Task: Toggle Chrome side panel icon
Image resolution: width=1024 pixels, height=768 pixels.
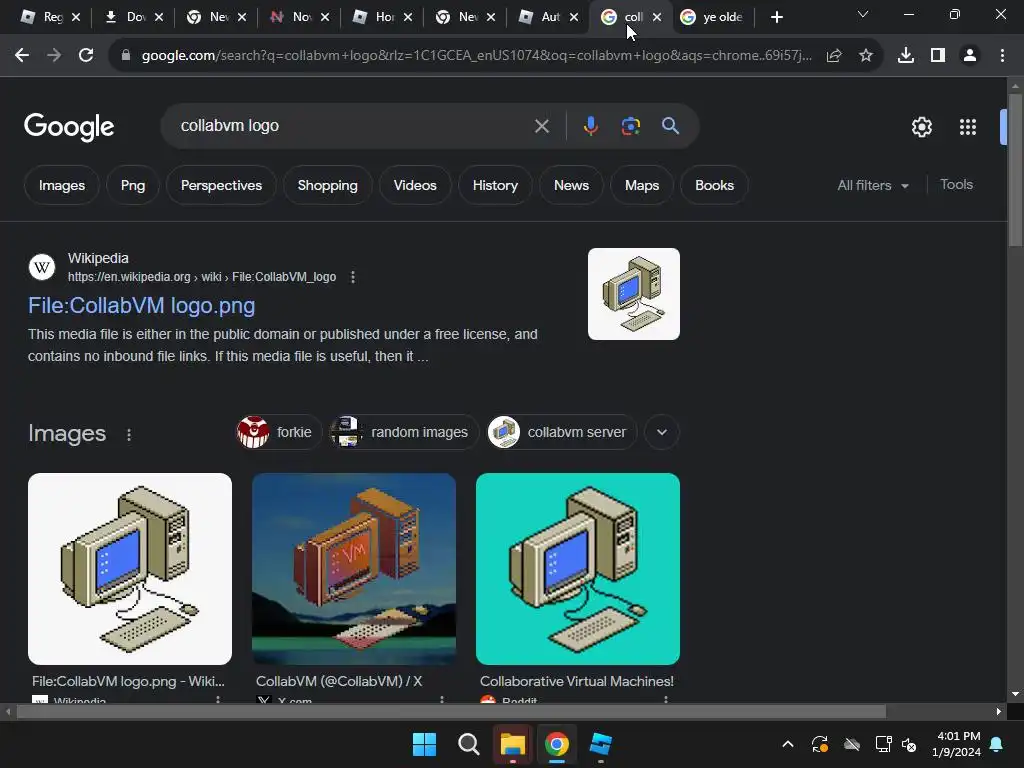Action: [938, 56]
